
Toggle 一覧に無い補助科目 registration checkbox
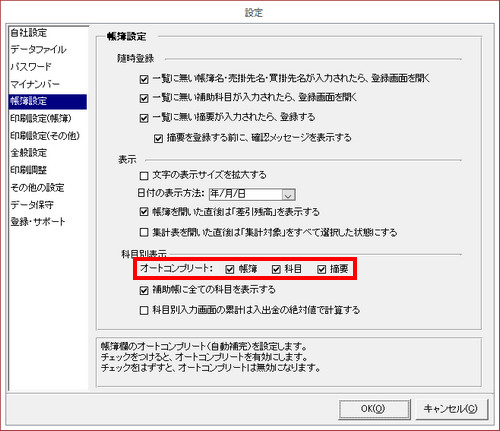point(144,99)
